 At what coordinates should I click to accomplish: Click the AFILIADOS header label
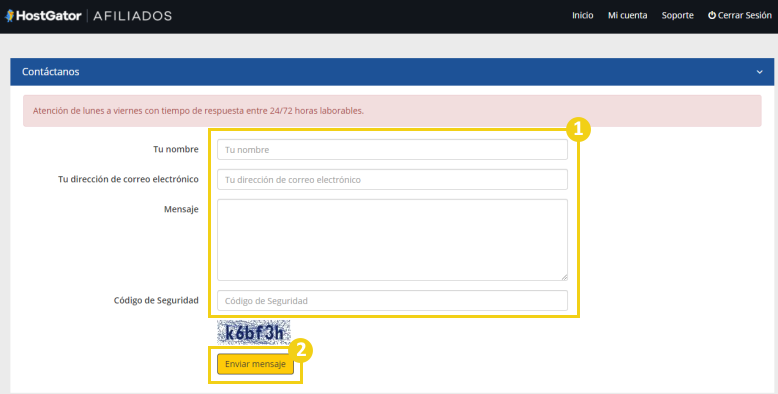pyautogui.click(x=132, y=16)
